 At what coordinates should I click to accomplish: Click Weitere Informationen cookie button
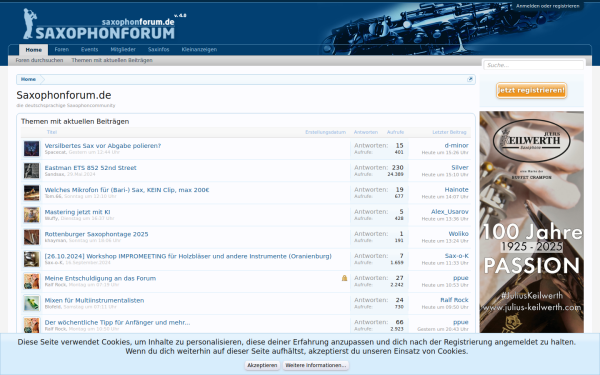pos(316,365)
